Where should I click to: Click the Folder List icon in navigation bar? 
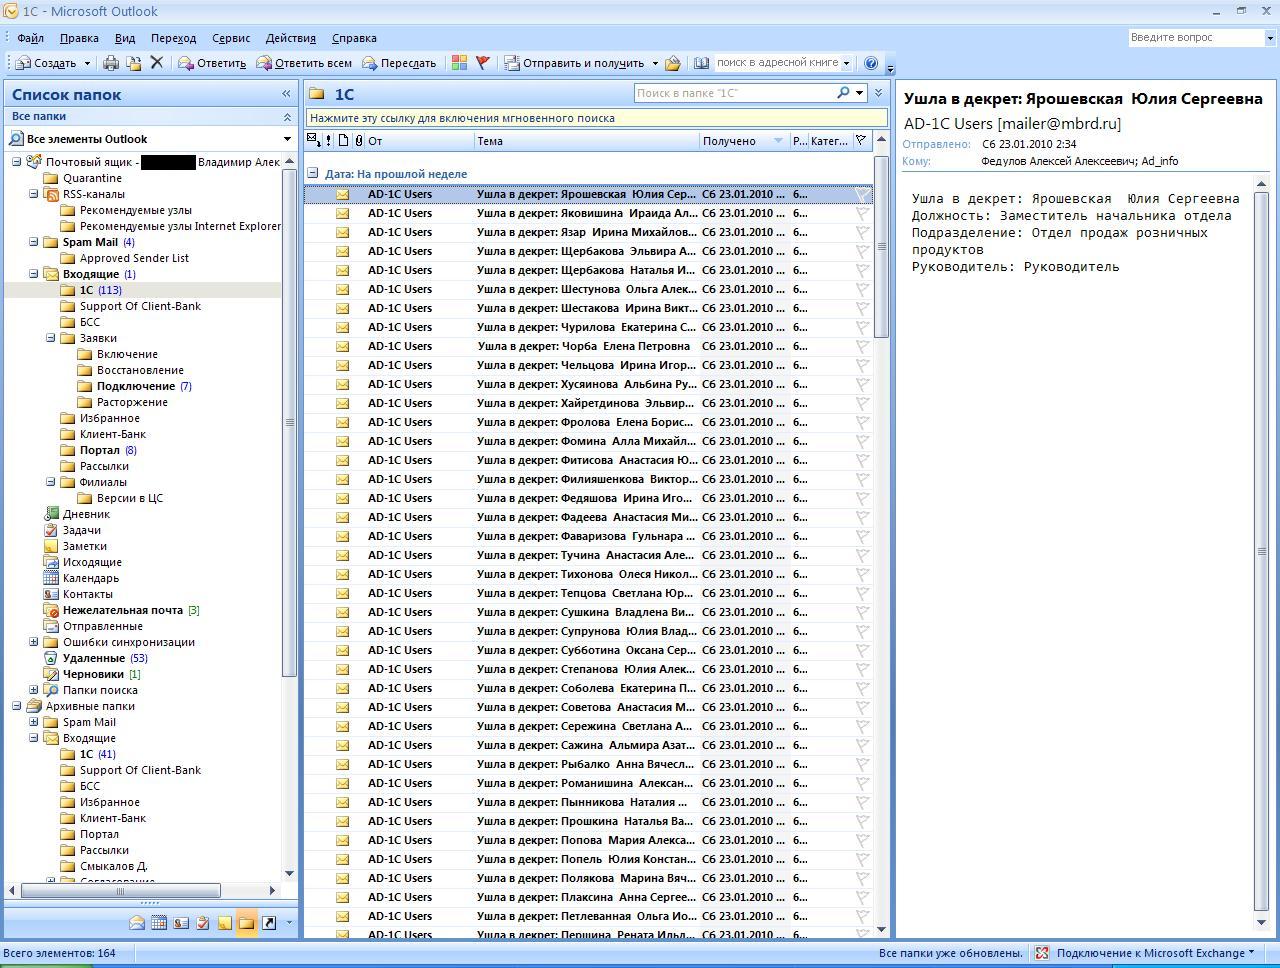tap(246, 923)
